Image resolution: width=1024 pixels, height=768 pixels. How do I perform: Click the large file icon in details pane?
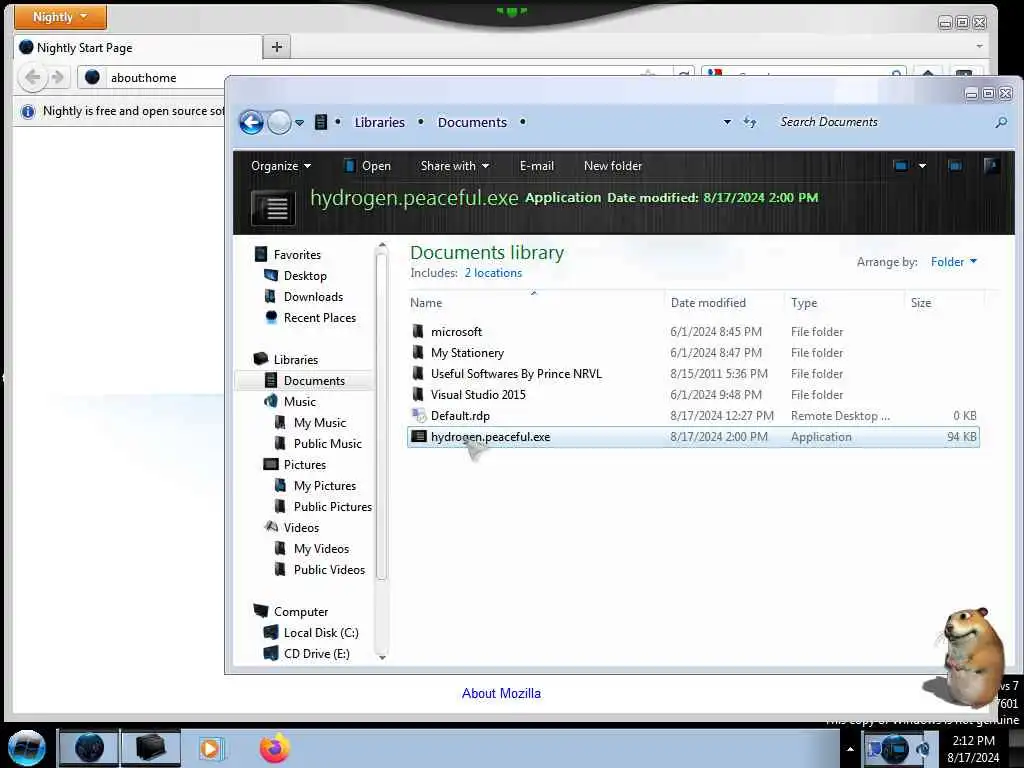click(x=273, y=207)
